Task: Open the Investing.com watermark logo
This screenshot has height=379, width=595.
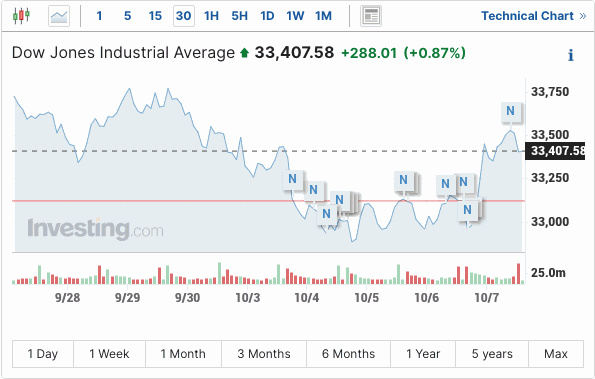Action: click(x=95, y=229)
